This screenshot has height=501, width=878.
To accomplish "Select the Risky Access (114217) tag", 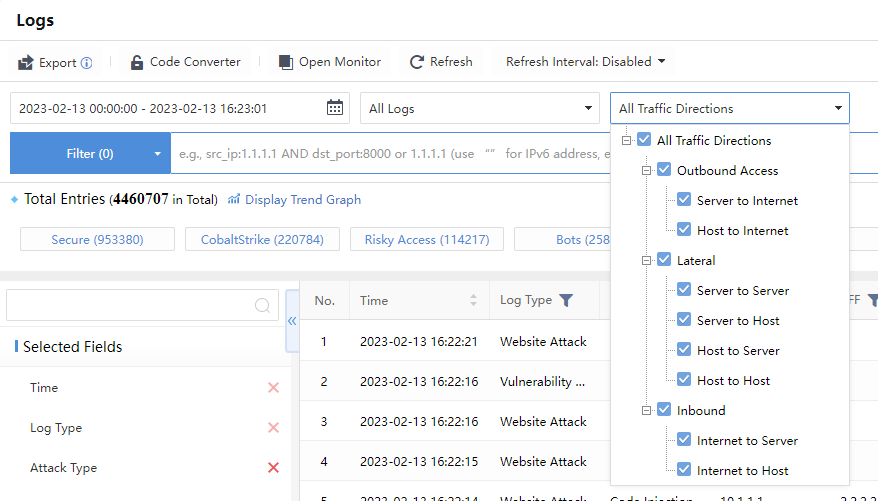I will 427,240.
